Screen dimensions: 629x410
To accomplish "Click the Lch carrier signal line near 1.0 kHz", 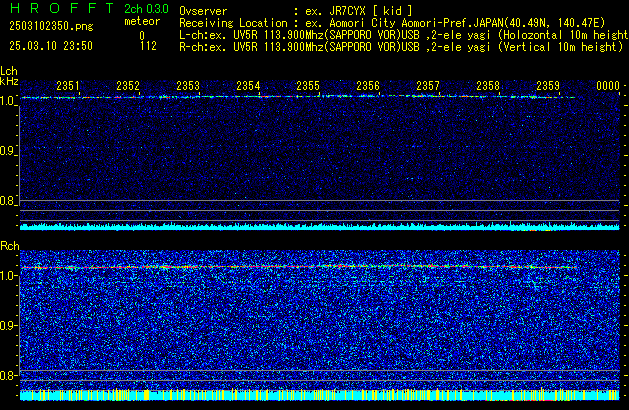I will click(298, 97).
